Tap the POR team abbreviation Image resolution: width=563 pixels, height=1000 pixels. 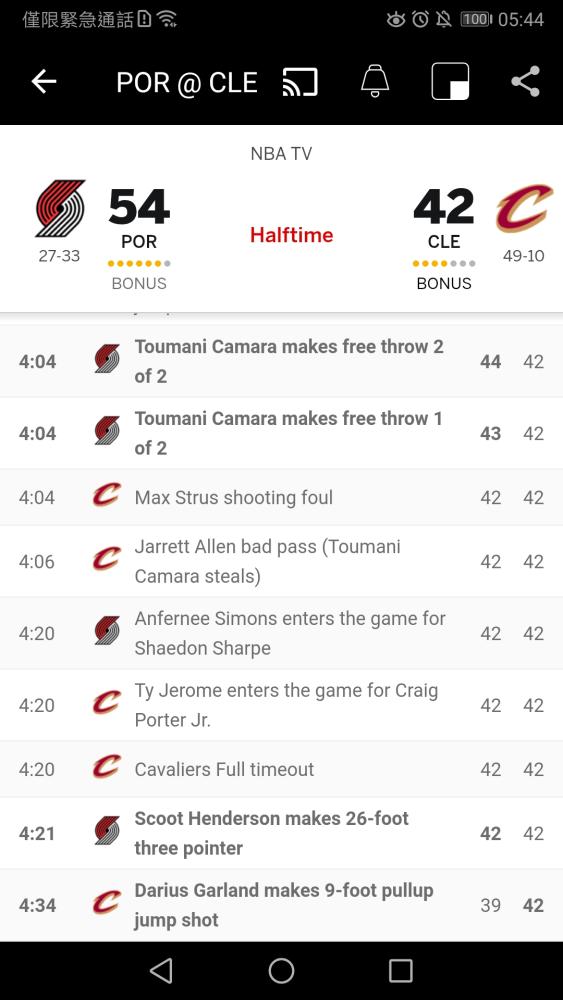[x=139, y=242]
